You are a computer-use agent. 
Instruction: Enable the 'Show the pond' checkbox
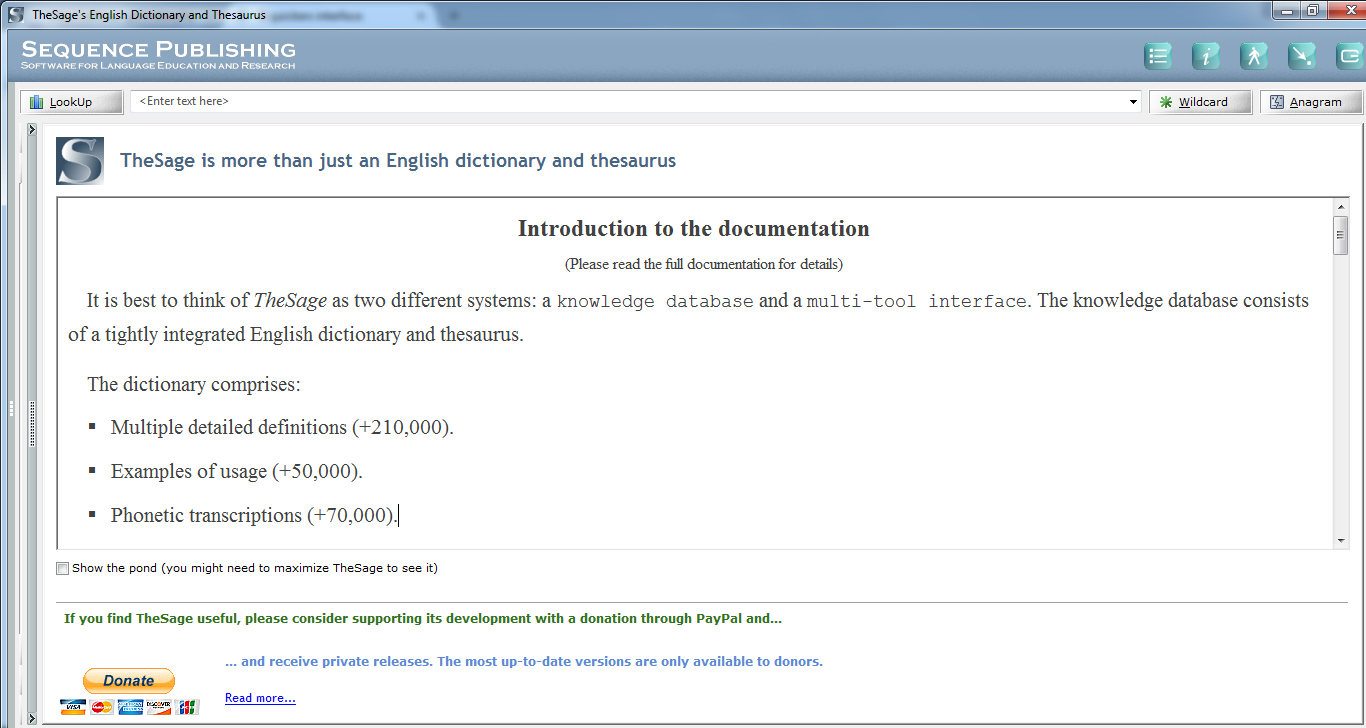(63, 568)
